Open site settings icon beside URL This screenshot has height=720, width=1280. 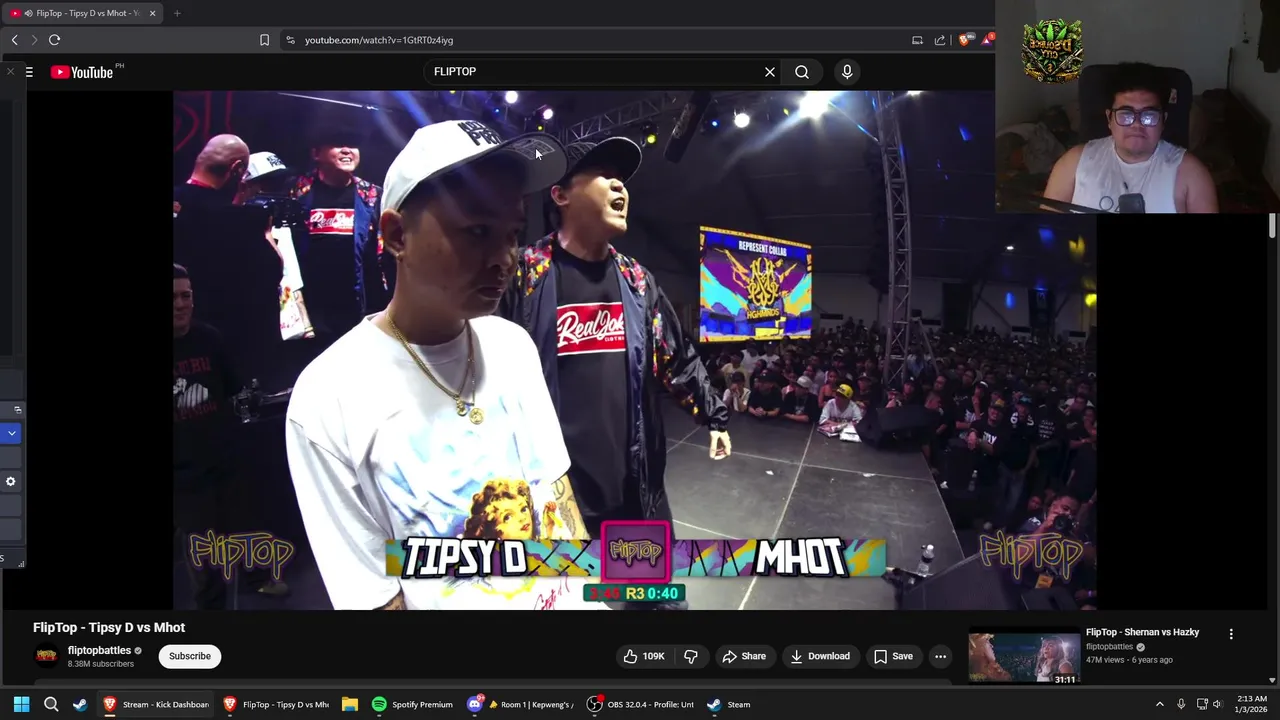point(290,40)
